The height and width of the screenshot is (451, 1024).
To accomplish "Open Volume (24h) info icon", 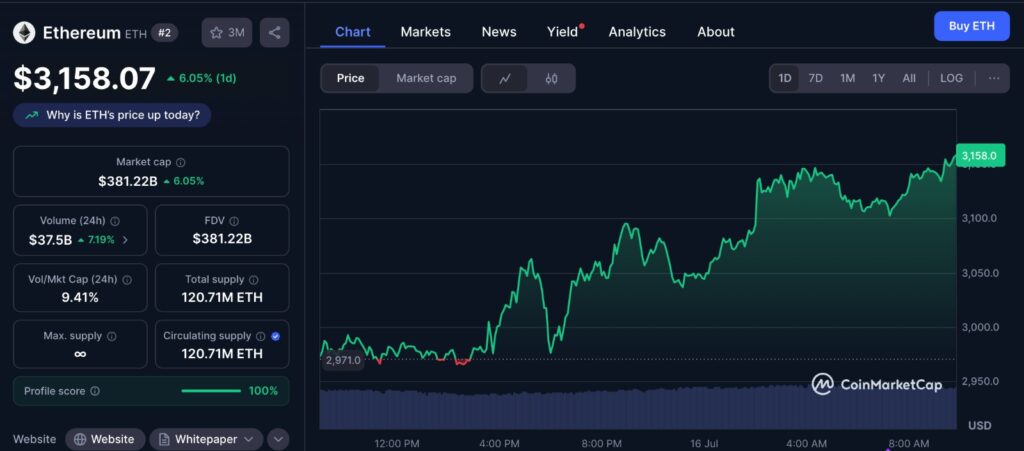I will pyautogui.click(x=116, y=221).
